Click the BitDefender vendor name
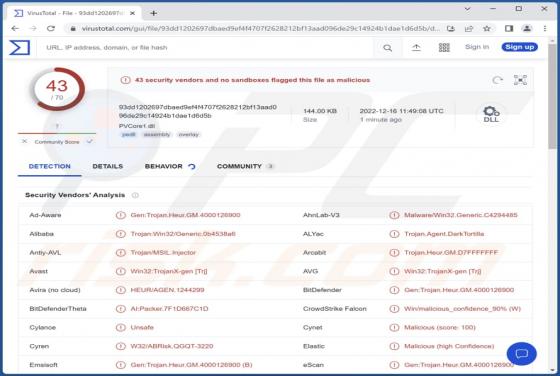560x376 pixels. click(322, 290)
